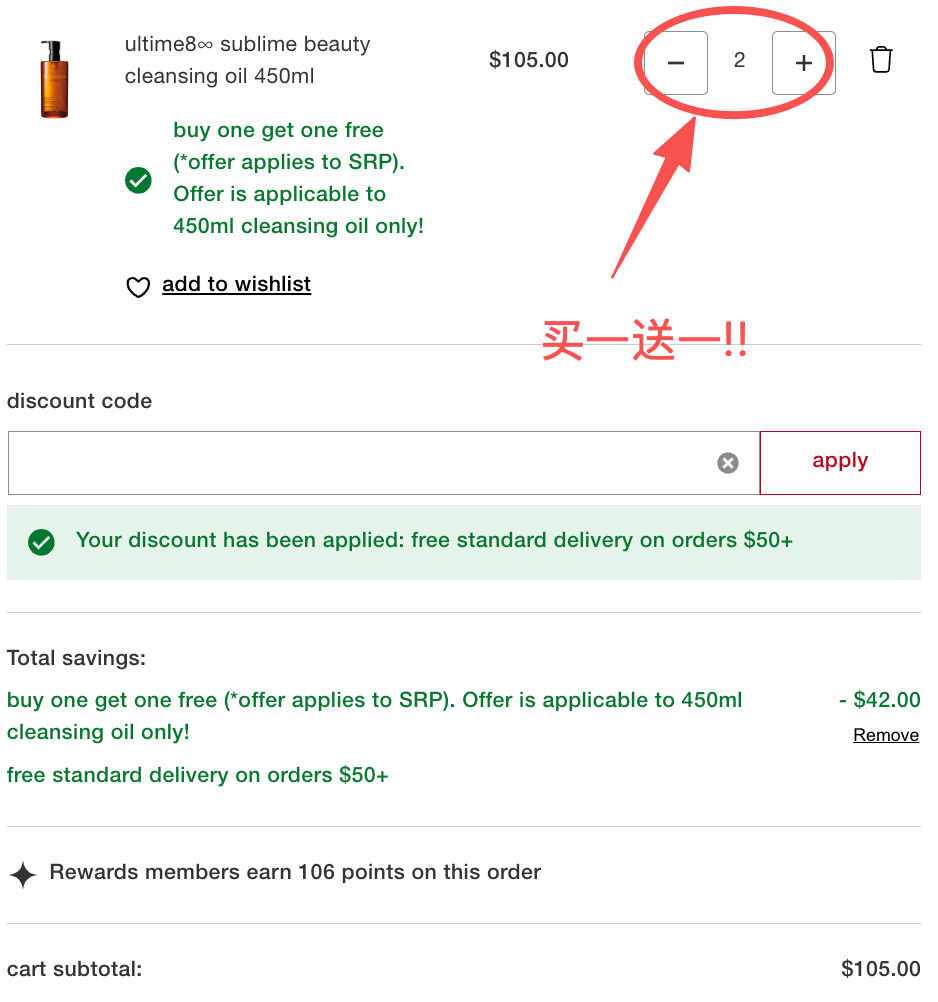Click the rewards members 106 points text

point(295,872)
